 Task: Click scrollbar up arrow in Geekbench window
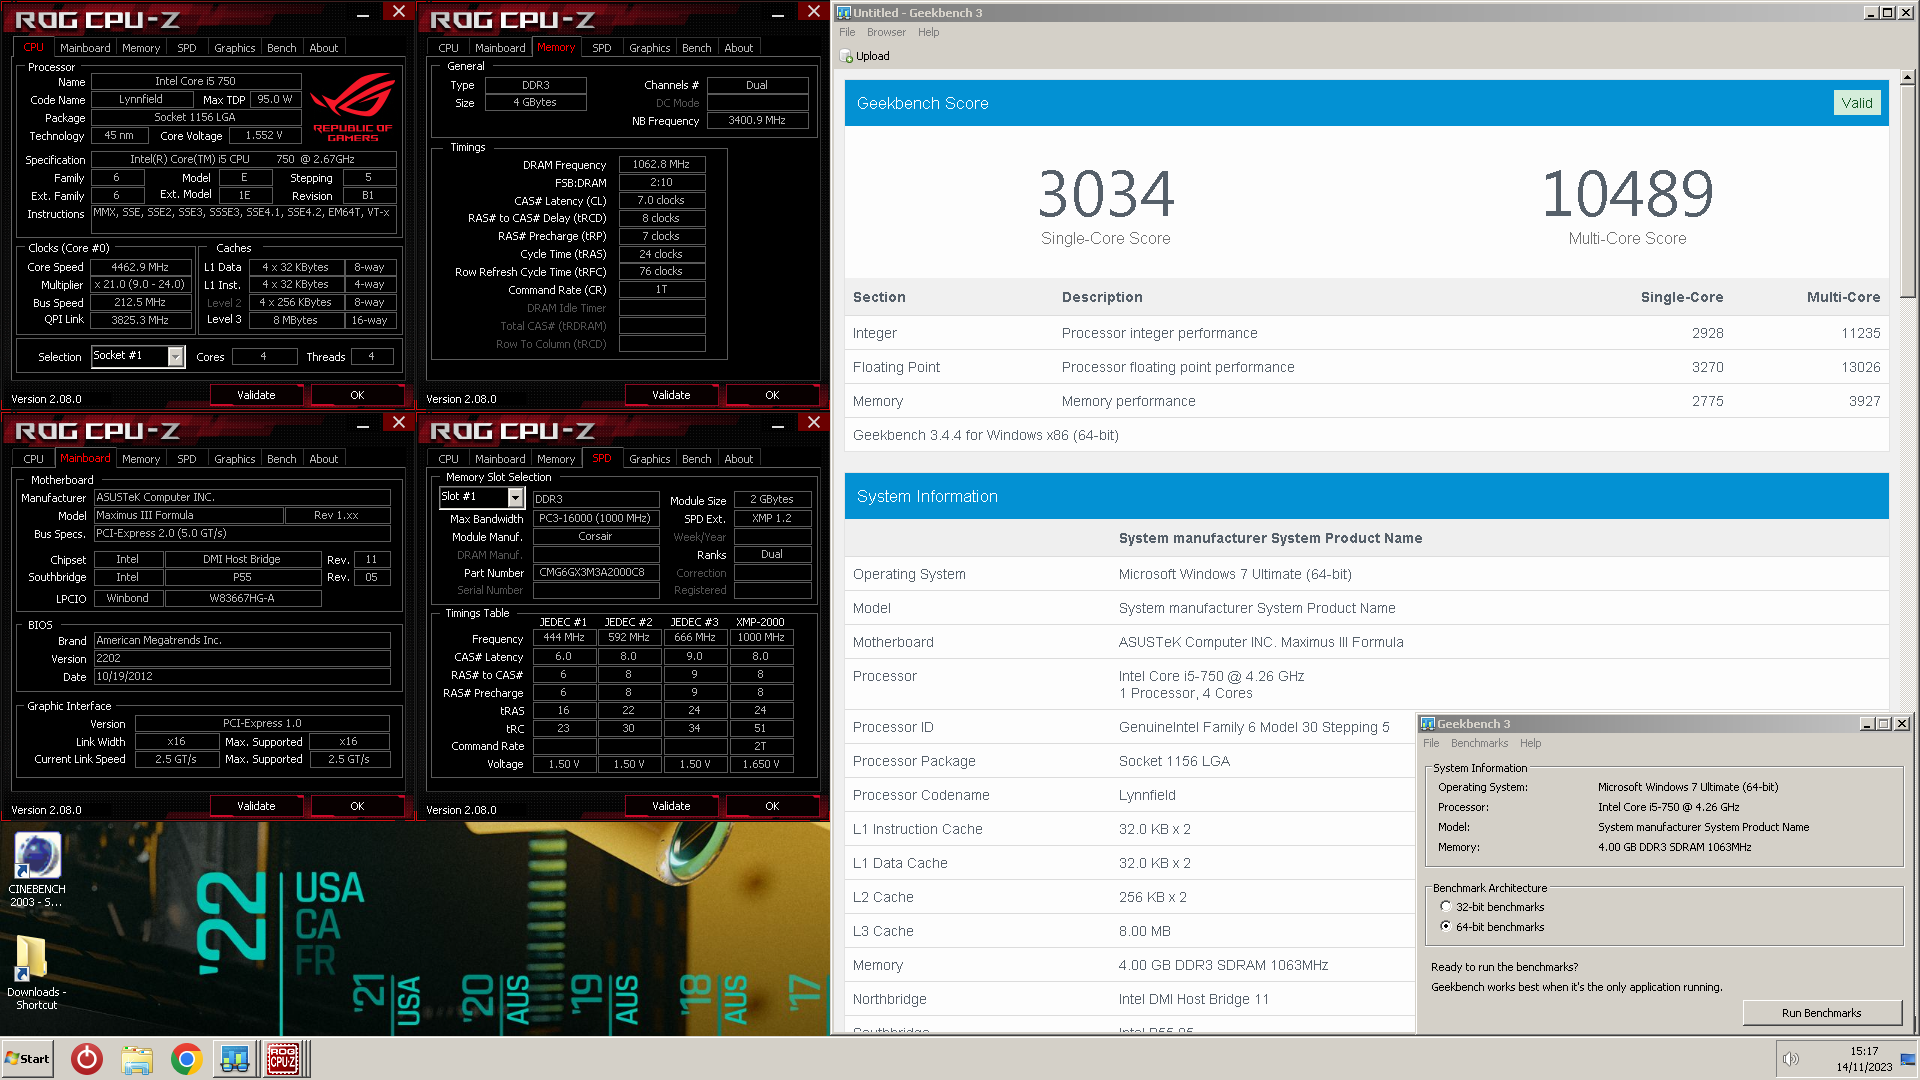(x=1907, y=77)
